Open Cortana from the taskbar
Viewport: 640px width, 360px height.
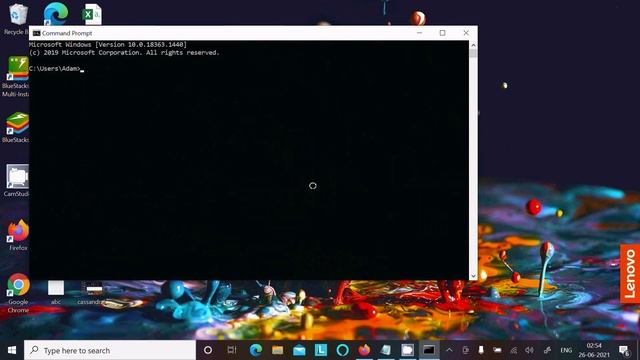tap(208, 350)
